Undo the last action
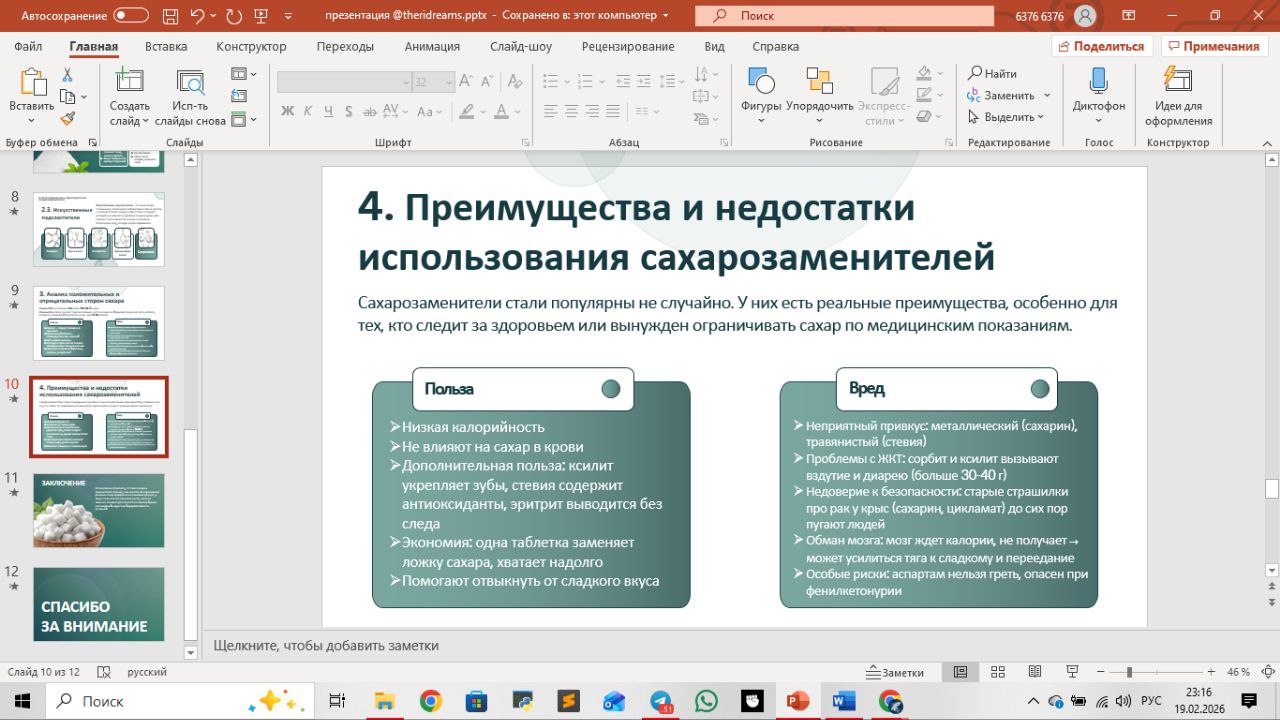Viewport: 1280px width, 720px height. (x=197, y=16)
